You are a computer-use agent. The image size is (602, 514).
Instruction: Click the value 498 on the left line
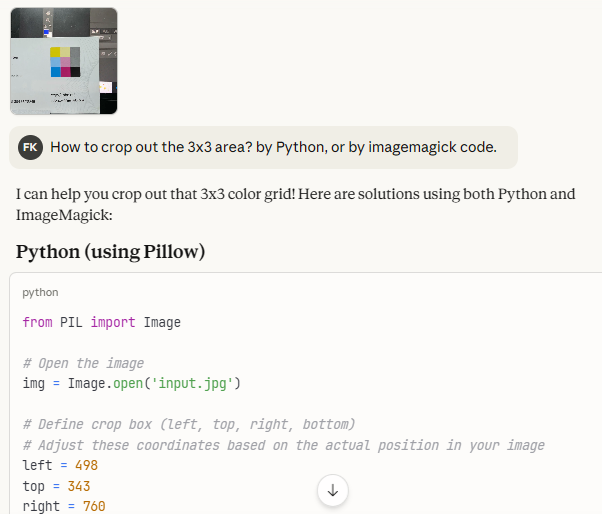click(x=85, y=465)
